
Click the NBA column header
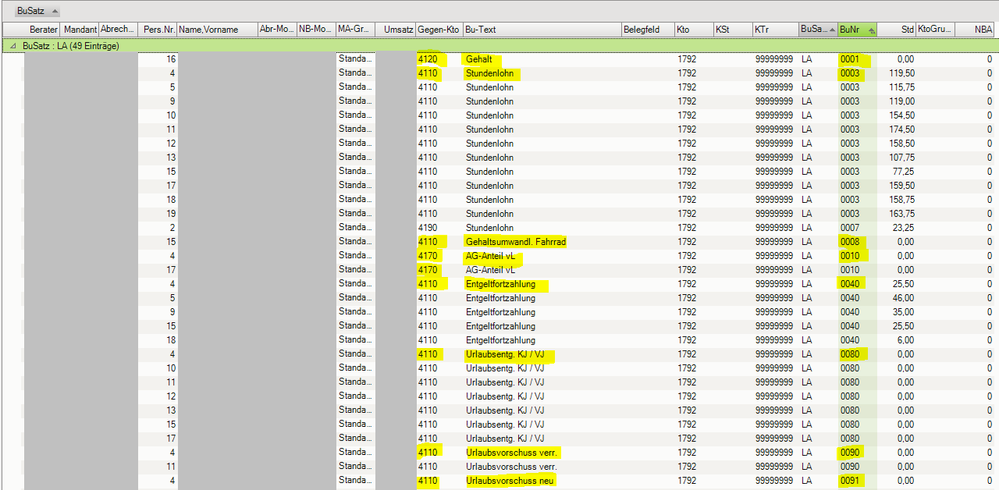click(x=975, y=29)
